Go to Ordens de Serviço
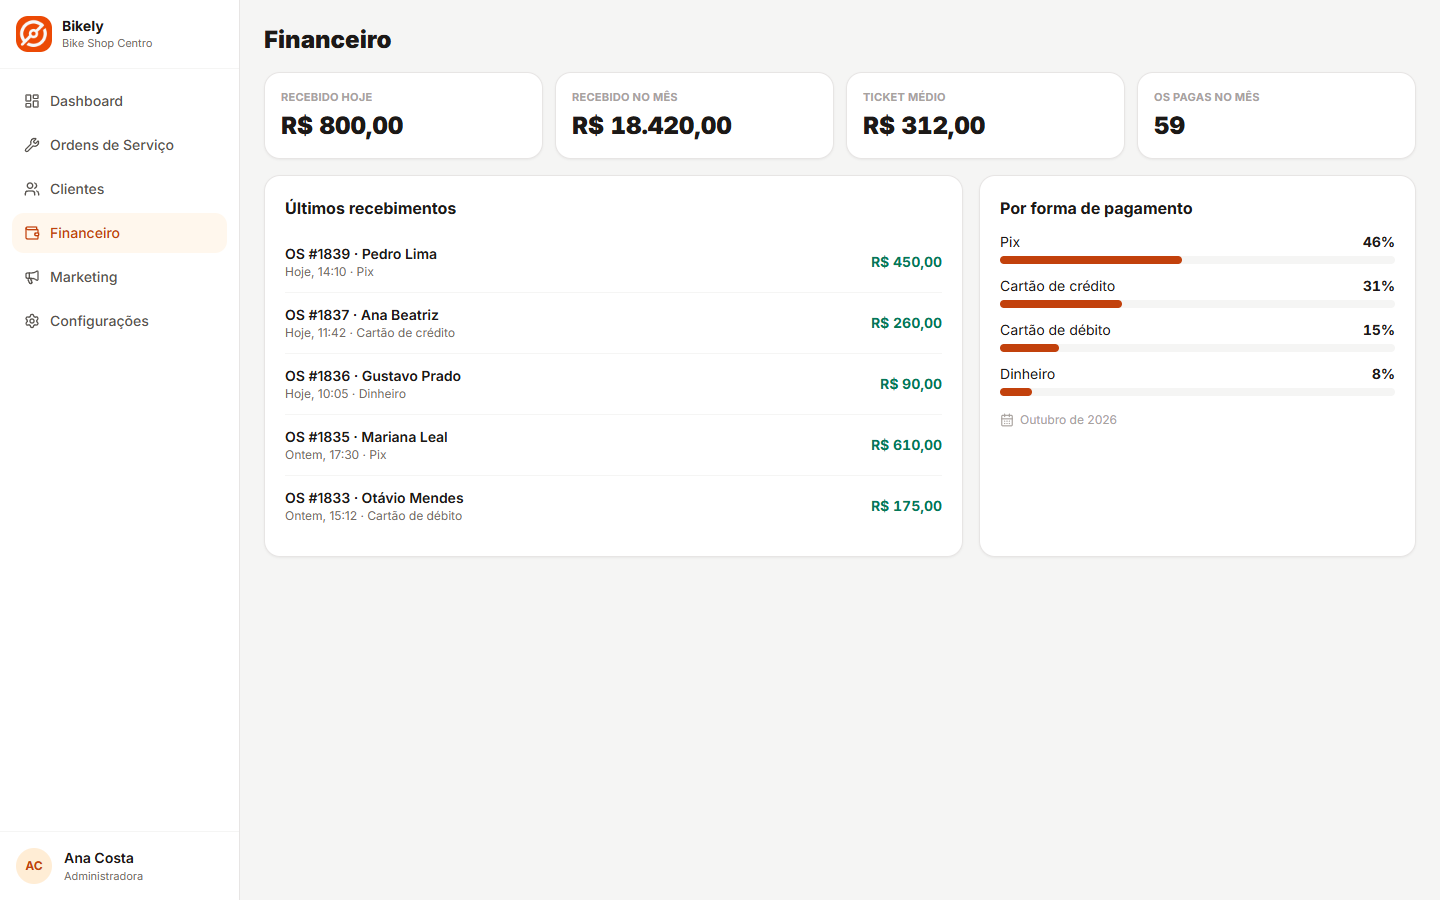 click(x=120, y=145)
